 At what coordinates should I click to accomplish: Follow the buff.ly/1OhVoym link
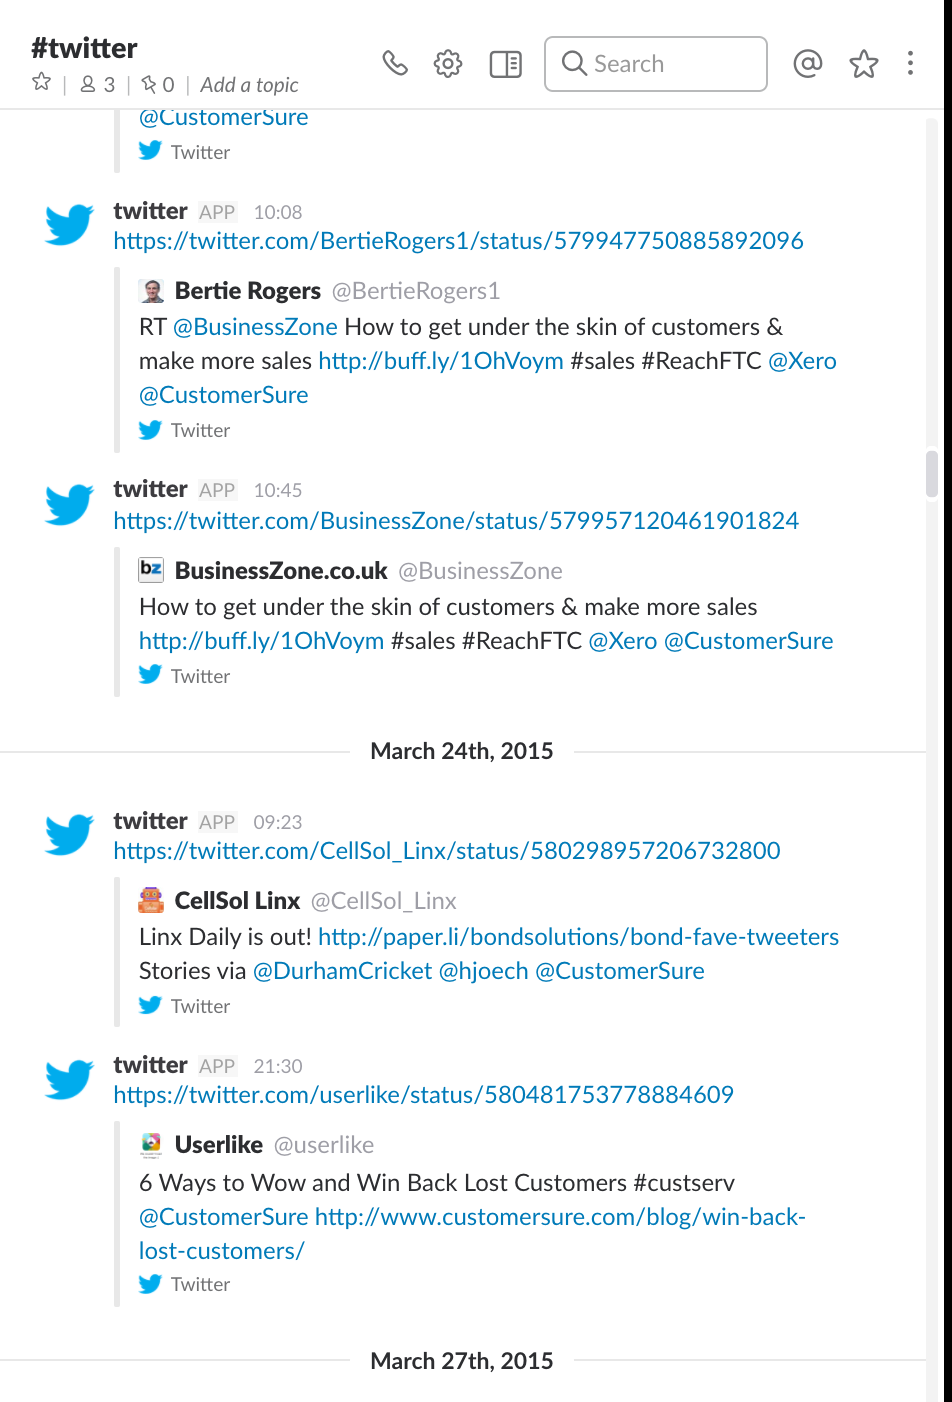pos(261,640)
